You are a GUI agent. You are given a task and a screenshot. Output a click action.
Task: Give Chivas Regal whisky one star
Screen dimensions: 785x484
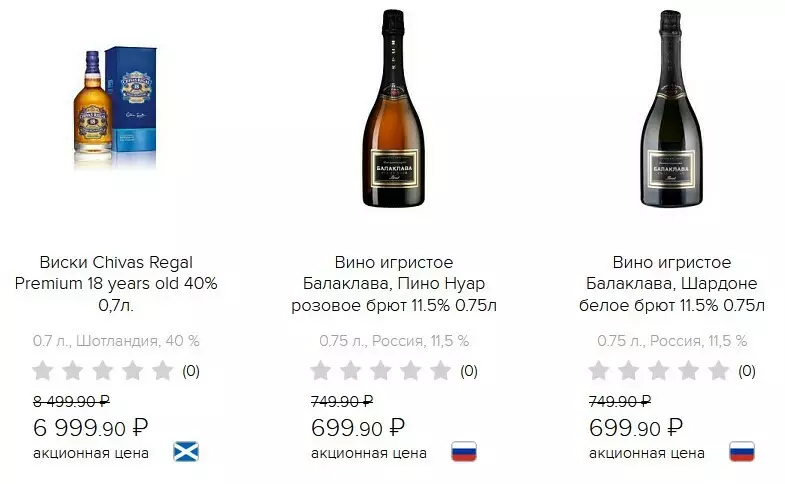click(x=43, y=372)
